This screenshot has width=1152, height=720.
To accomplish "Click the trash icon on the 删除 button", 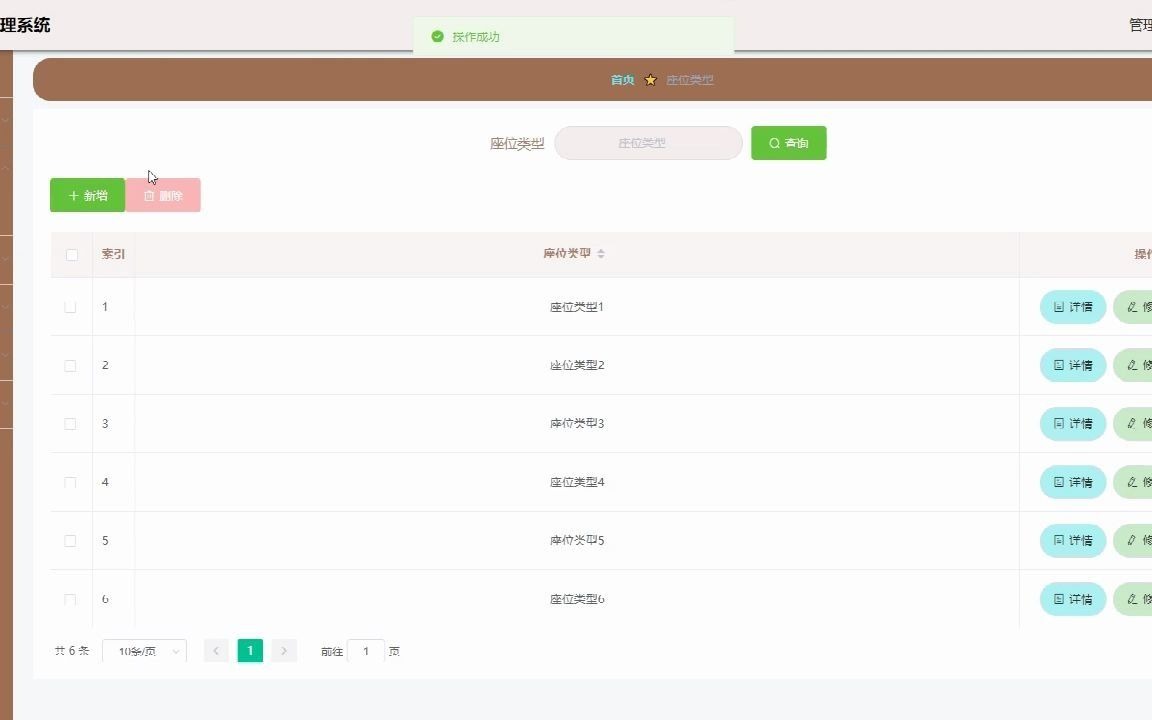I will 146,195.
